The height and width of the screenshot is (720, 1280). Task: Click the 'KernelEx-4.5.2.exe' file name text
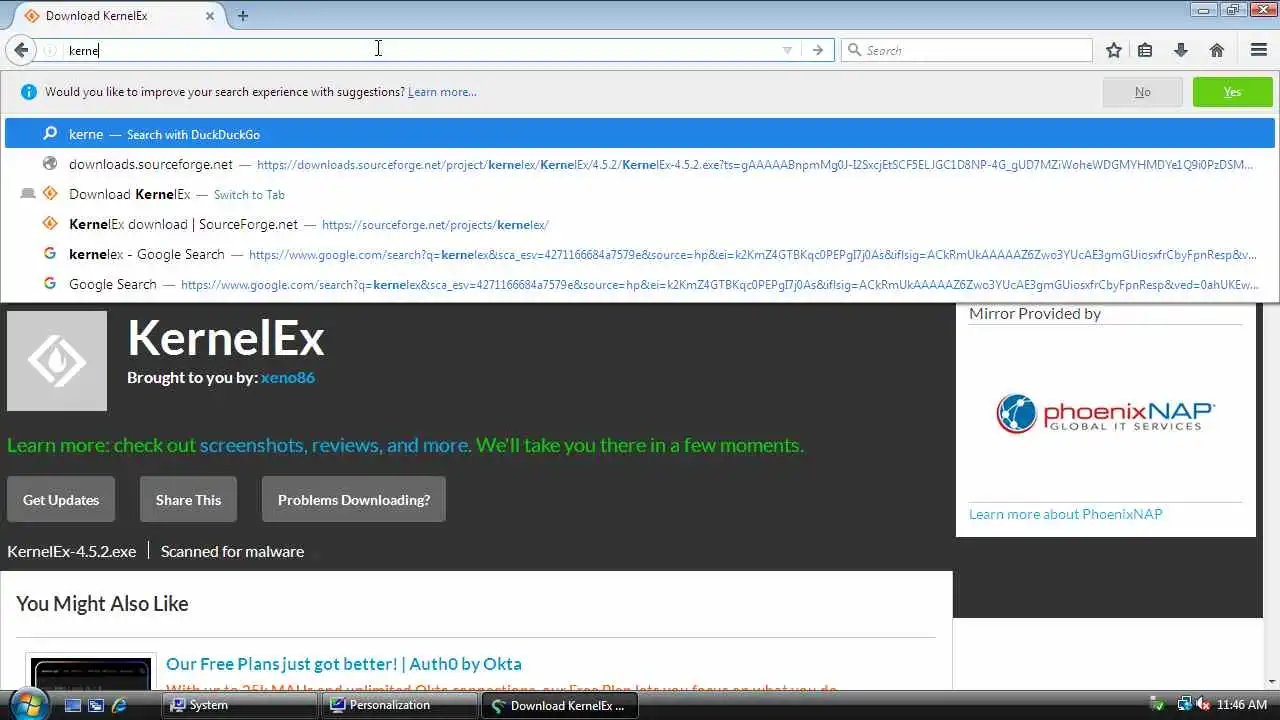(71, 551)
